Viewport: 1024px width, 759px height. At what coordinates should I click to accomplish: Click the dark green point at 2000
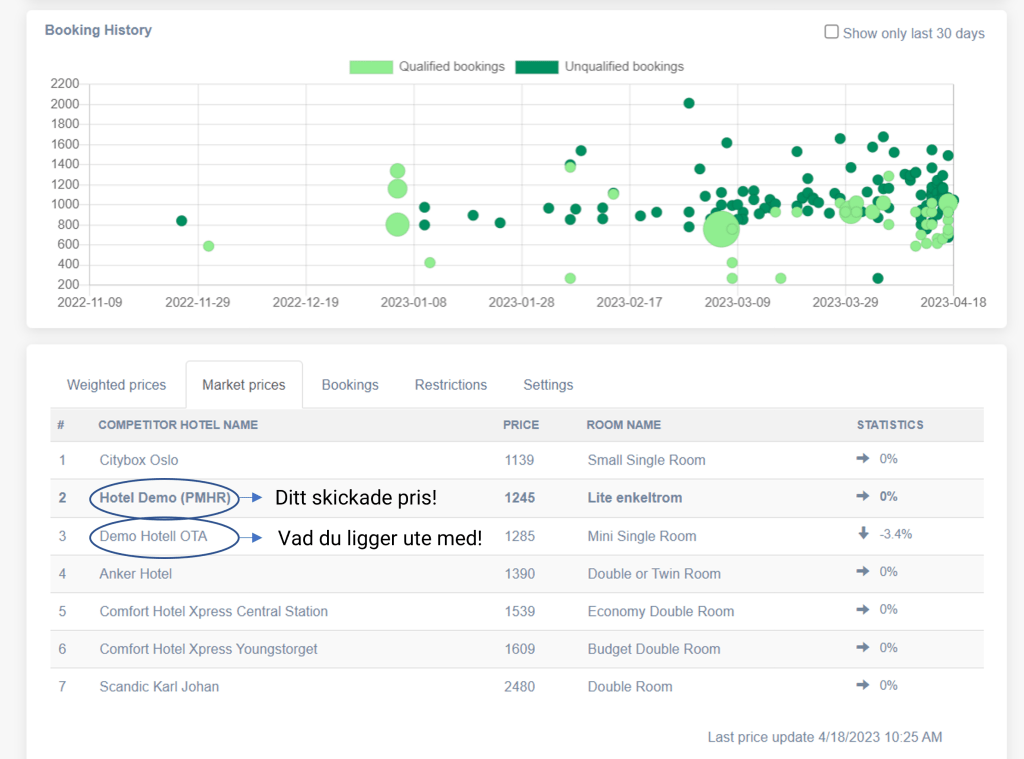[x=689, y=103]
